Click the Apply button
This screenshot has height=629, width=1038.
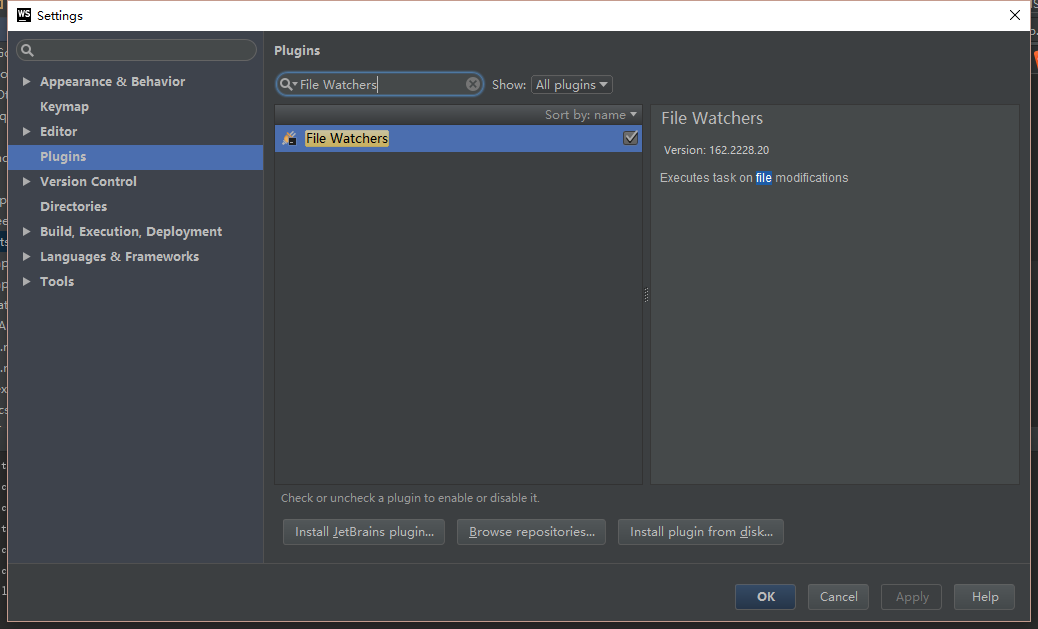(x=912, y=597)
